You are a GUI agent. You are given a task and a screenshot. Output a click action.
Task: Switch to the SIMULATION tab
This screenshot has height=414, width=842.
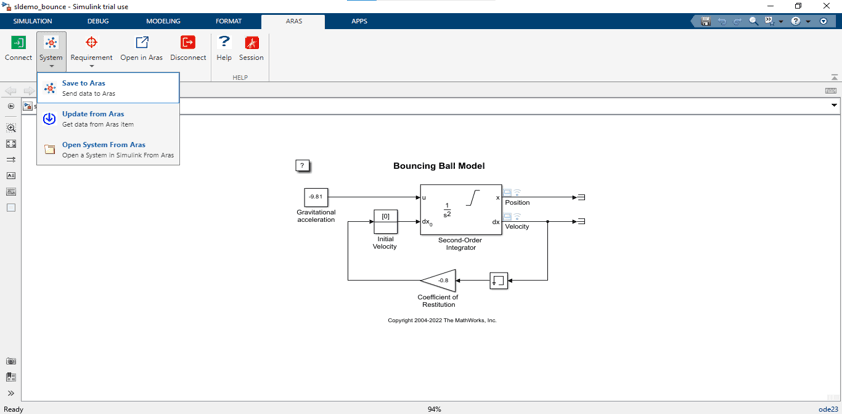tap(33, 21)
